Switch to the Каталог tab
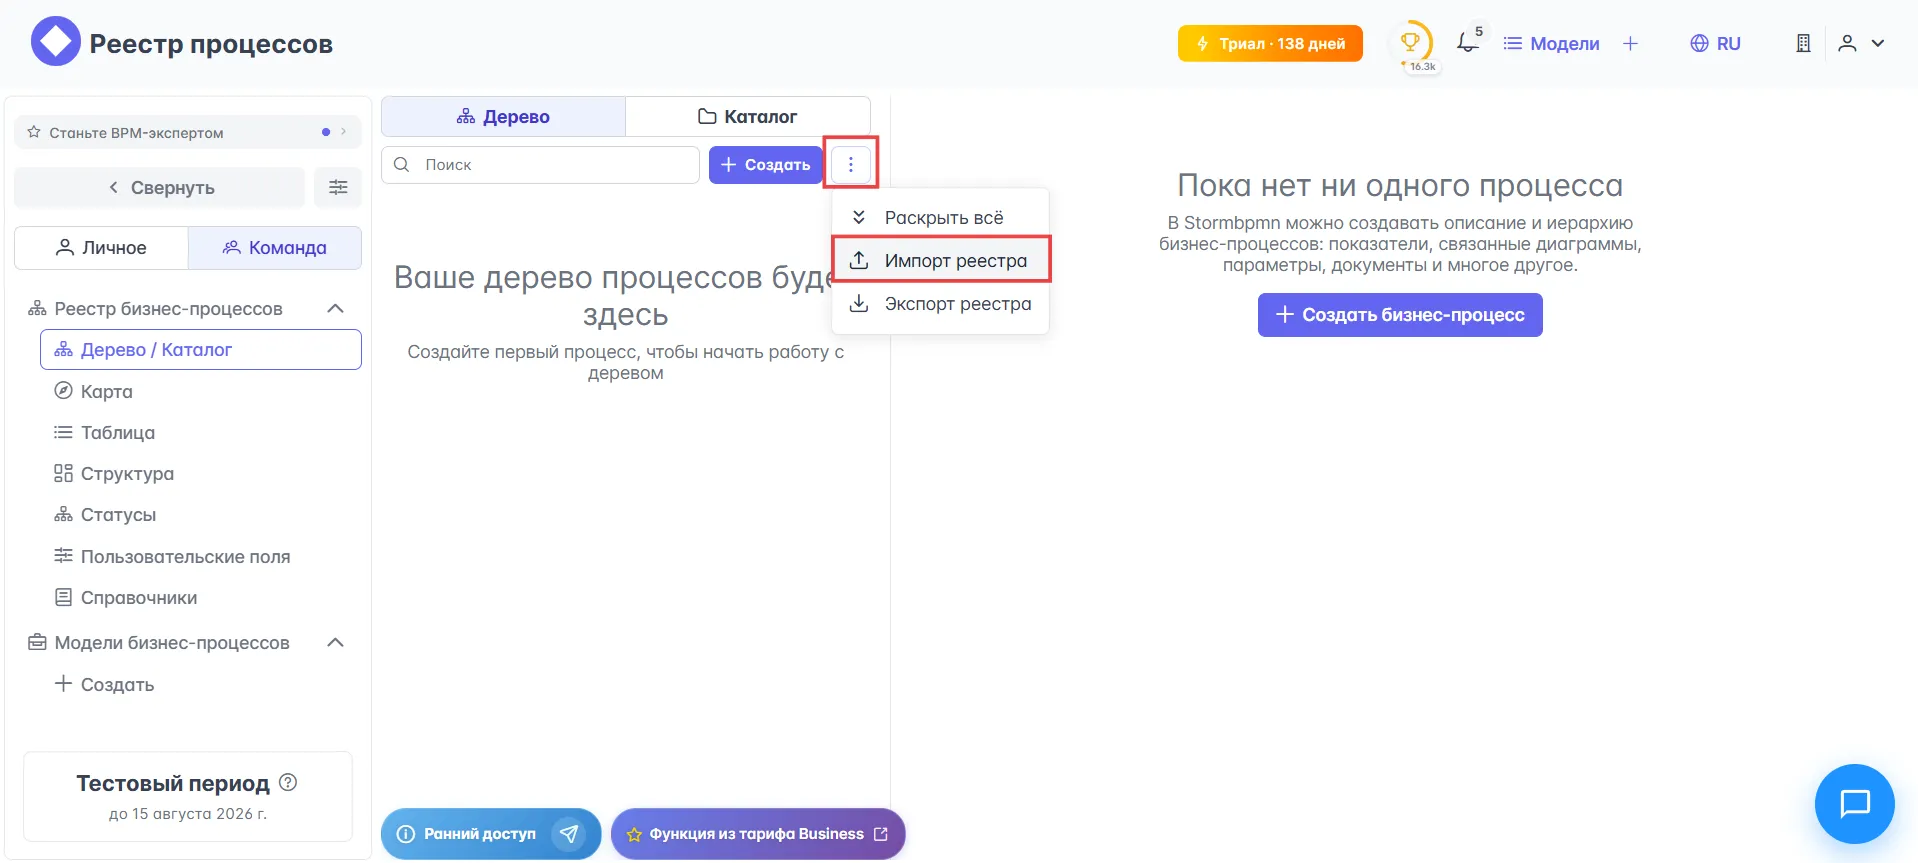Viewport: 1918px width, 863px height. (747, 117)
